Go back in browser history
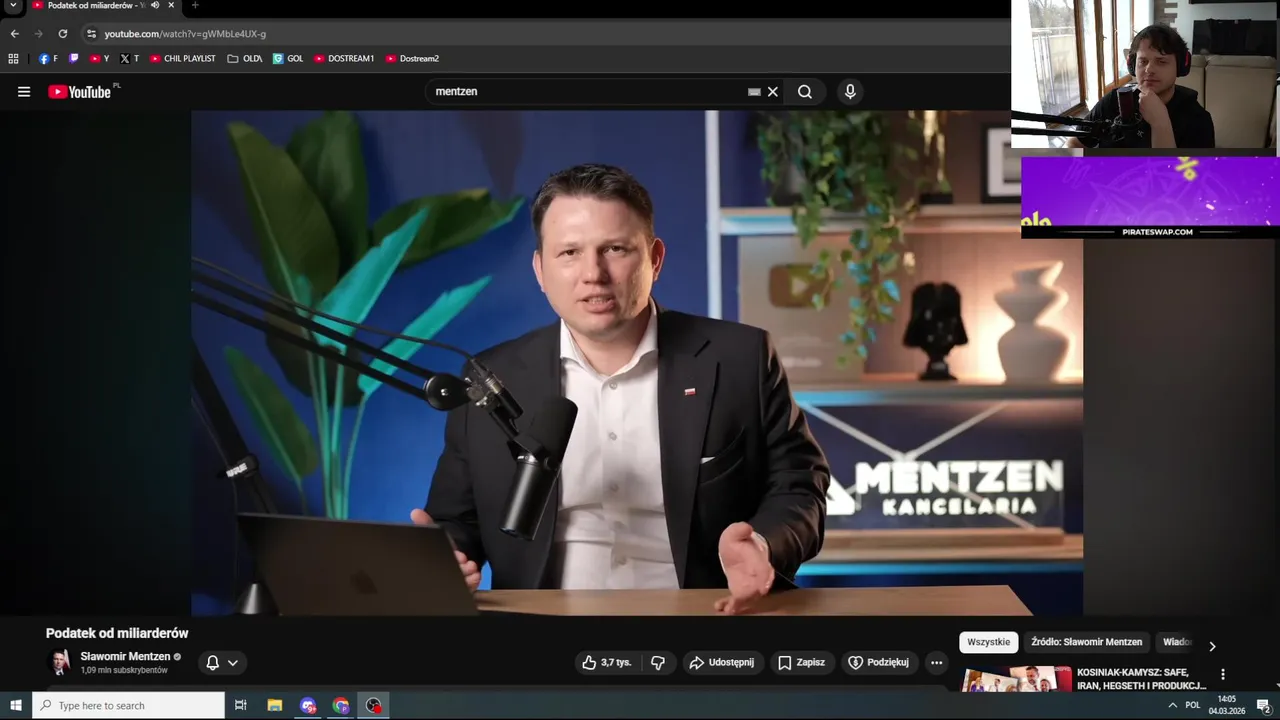 tap(14, 33)
